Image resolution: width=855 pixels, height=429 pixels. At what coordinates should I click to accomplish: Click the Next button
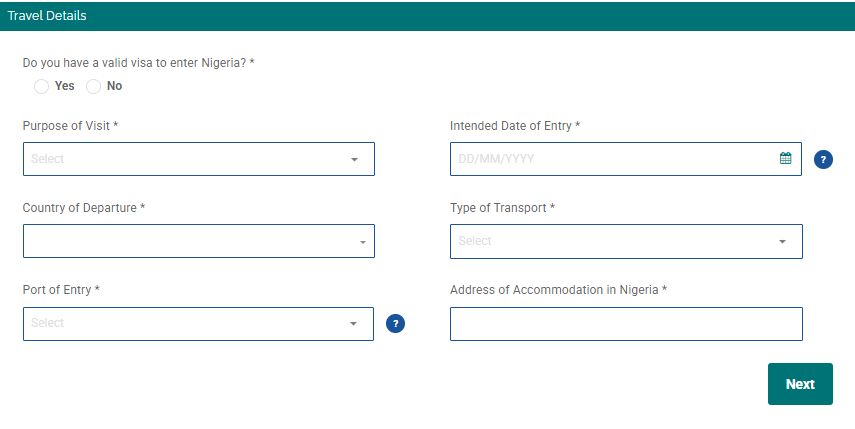tap(800, 384)
